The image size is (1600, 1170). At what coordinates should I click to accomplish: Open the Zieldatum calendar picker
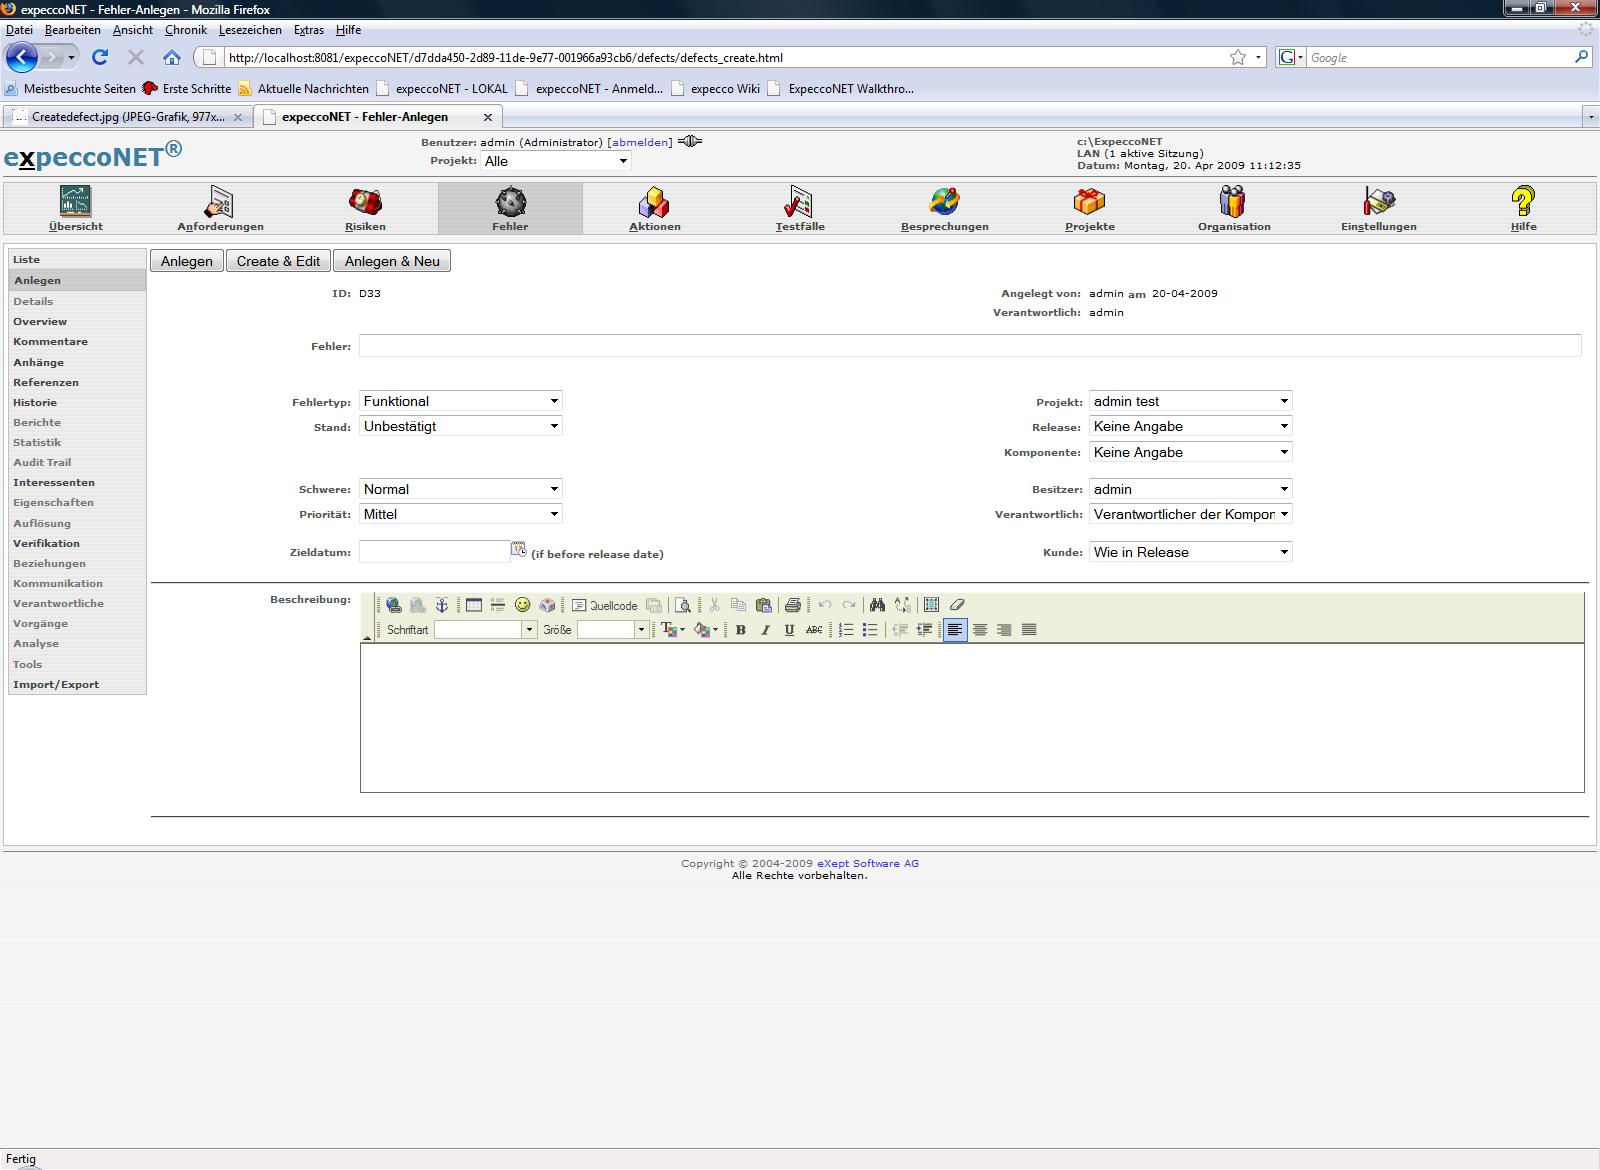518,550
